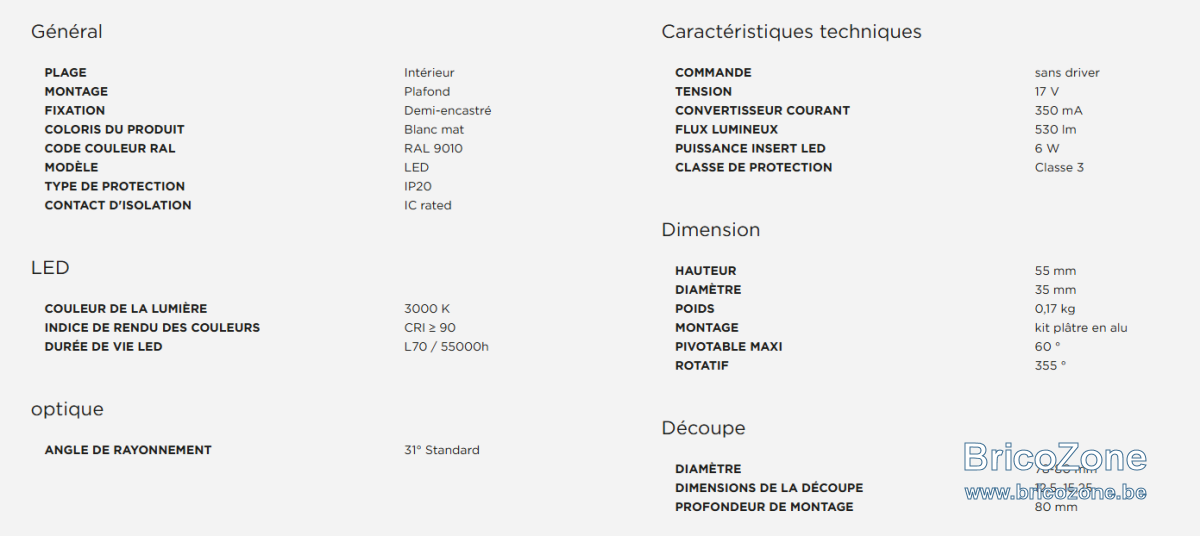This screenshot has width=1200, height=536.
Task: Select the ANGLE DE RAYONNEMENT label
Action: (128, 450)
